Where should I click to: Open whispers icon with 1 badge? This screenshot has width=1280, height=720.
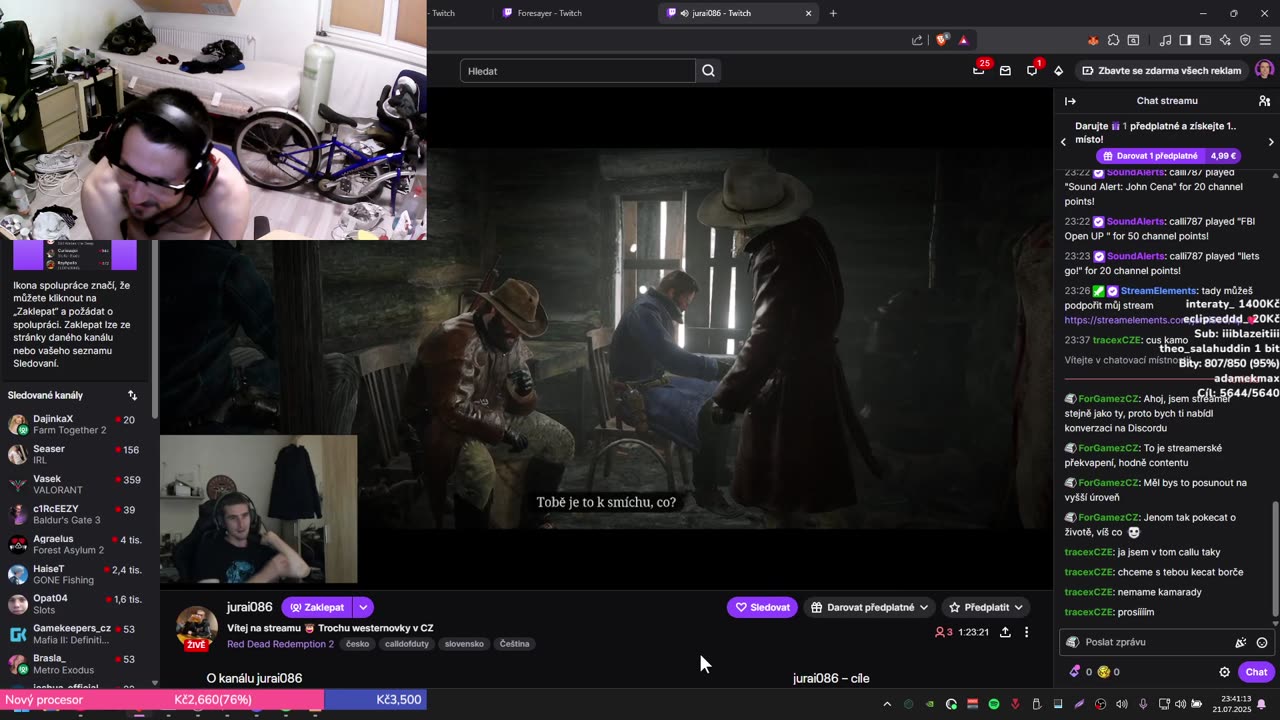1032,71
